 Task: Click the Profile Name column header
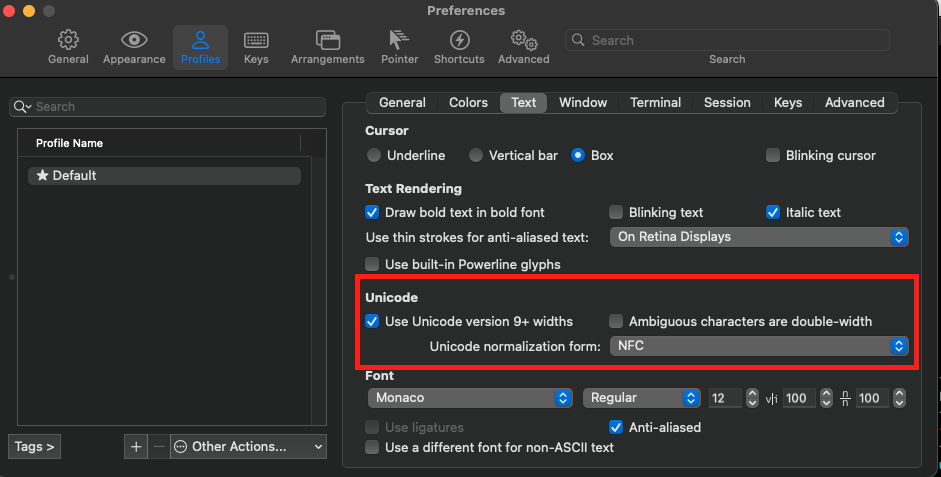click(159, 143)
